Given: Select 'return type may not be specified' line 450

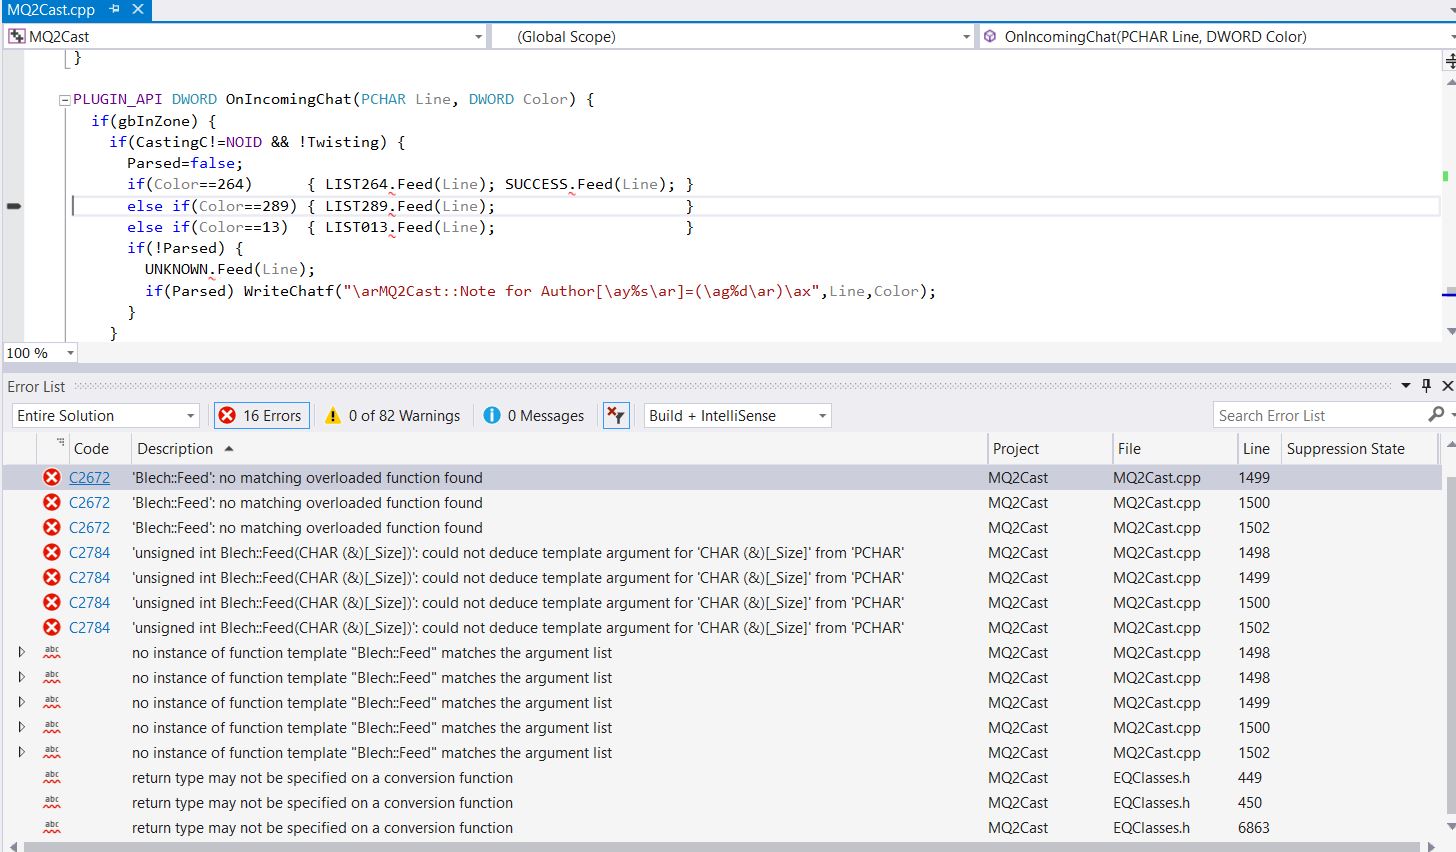Looking at the screenshot, I should click(322, 803).
